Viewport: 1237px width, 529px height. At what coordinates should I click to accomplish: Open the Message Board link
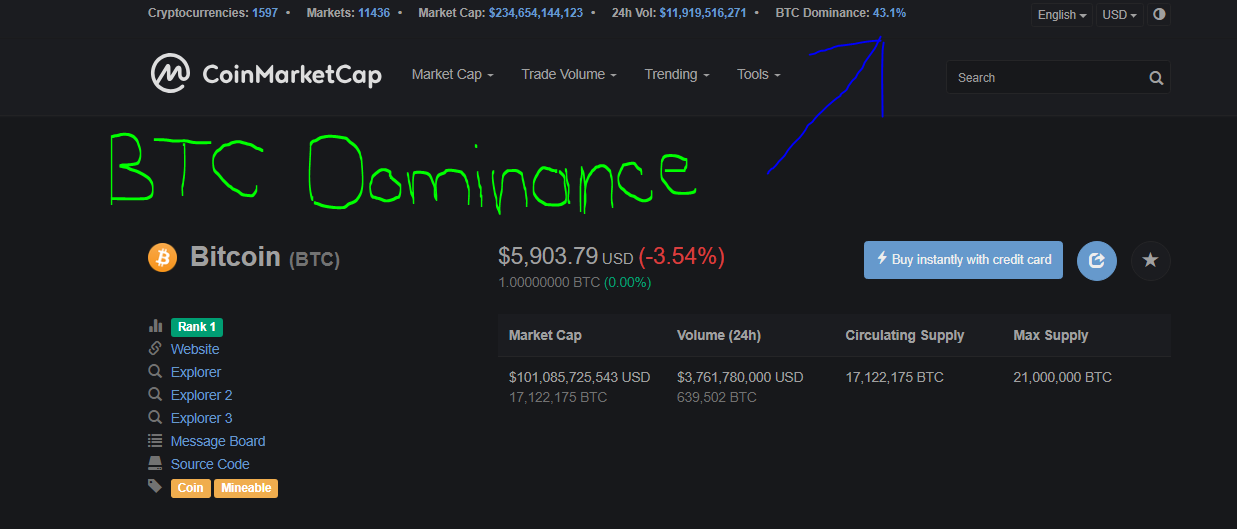click(218, 441)
